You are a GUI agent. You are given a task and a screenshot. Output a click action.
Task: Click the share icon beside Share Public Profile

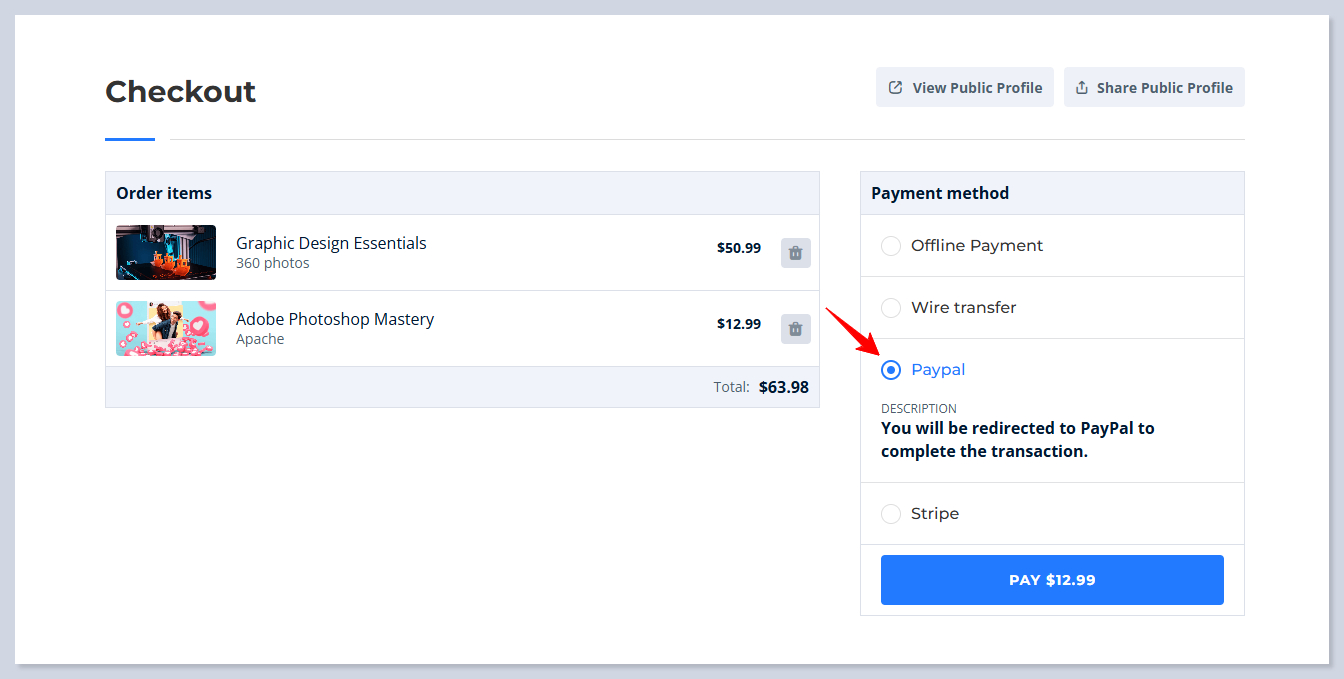point(1082,88)
